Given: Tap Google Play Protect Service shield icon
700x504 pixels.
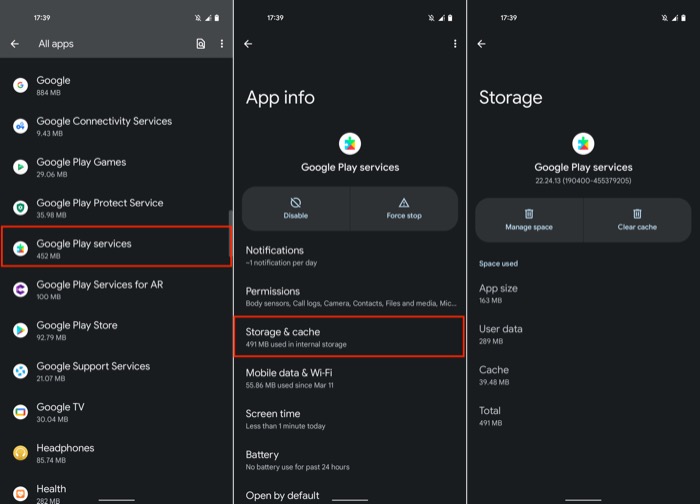Looking at the screenshot, I should click(20, 208).
